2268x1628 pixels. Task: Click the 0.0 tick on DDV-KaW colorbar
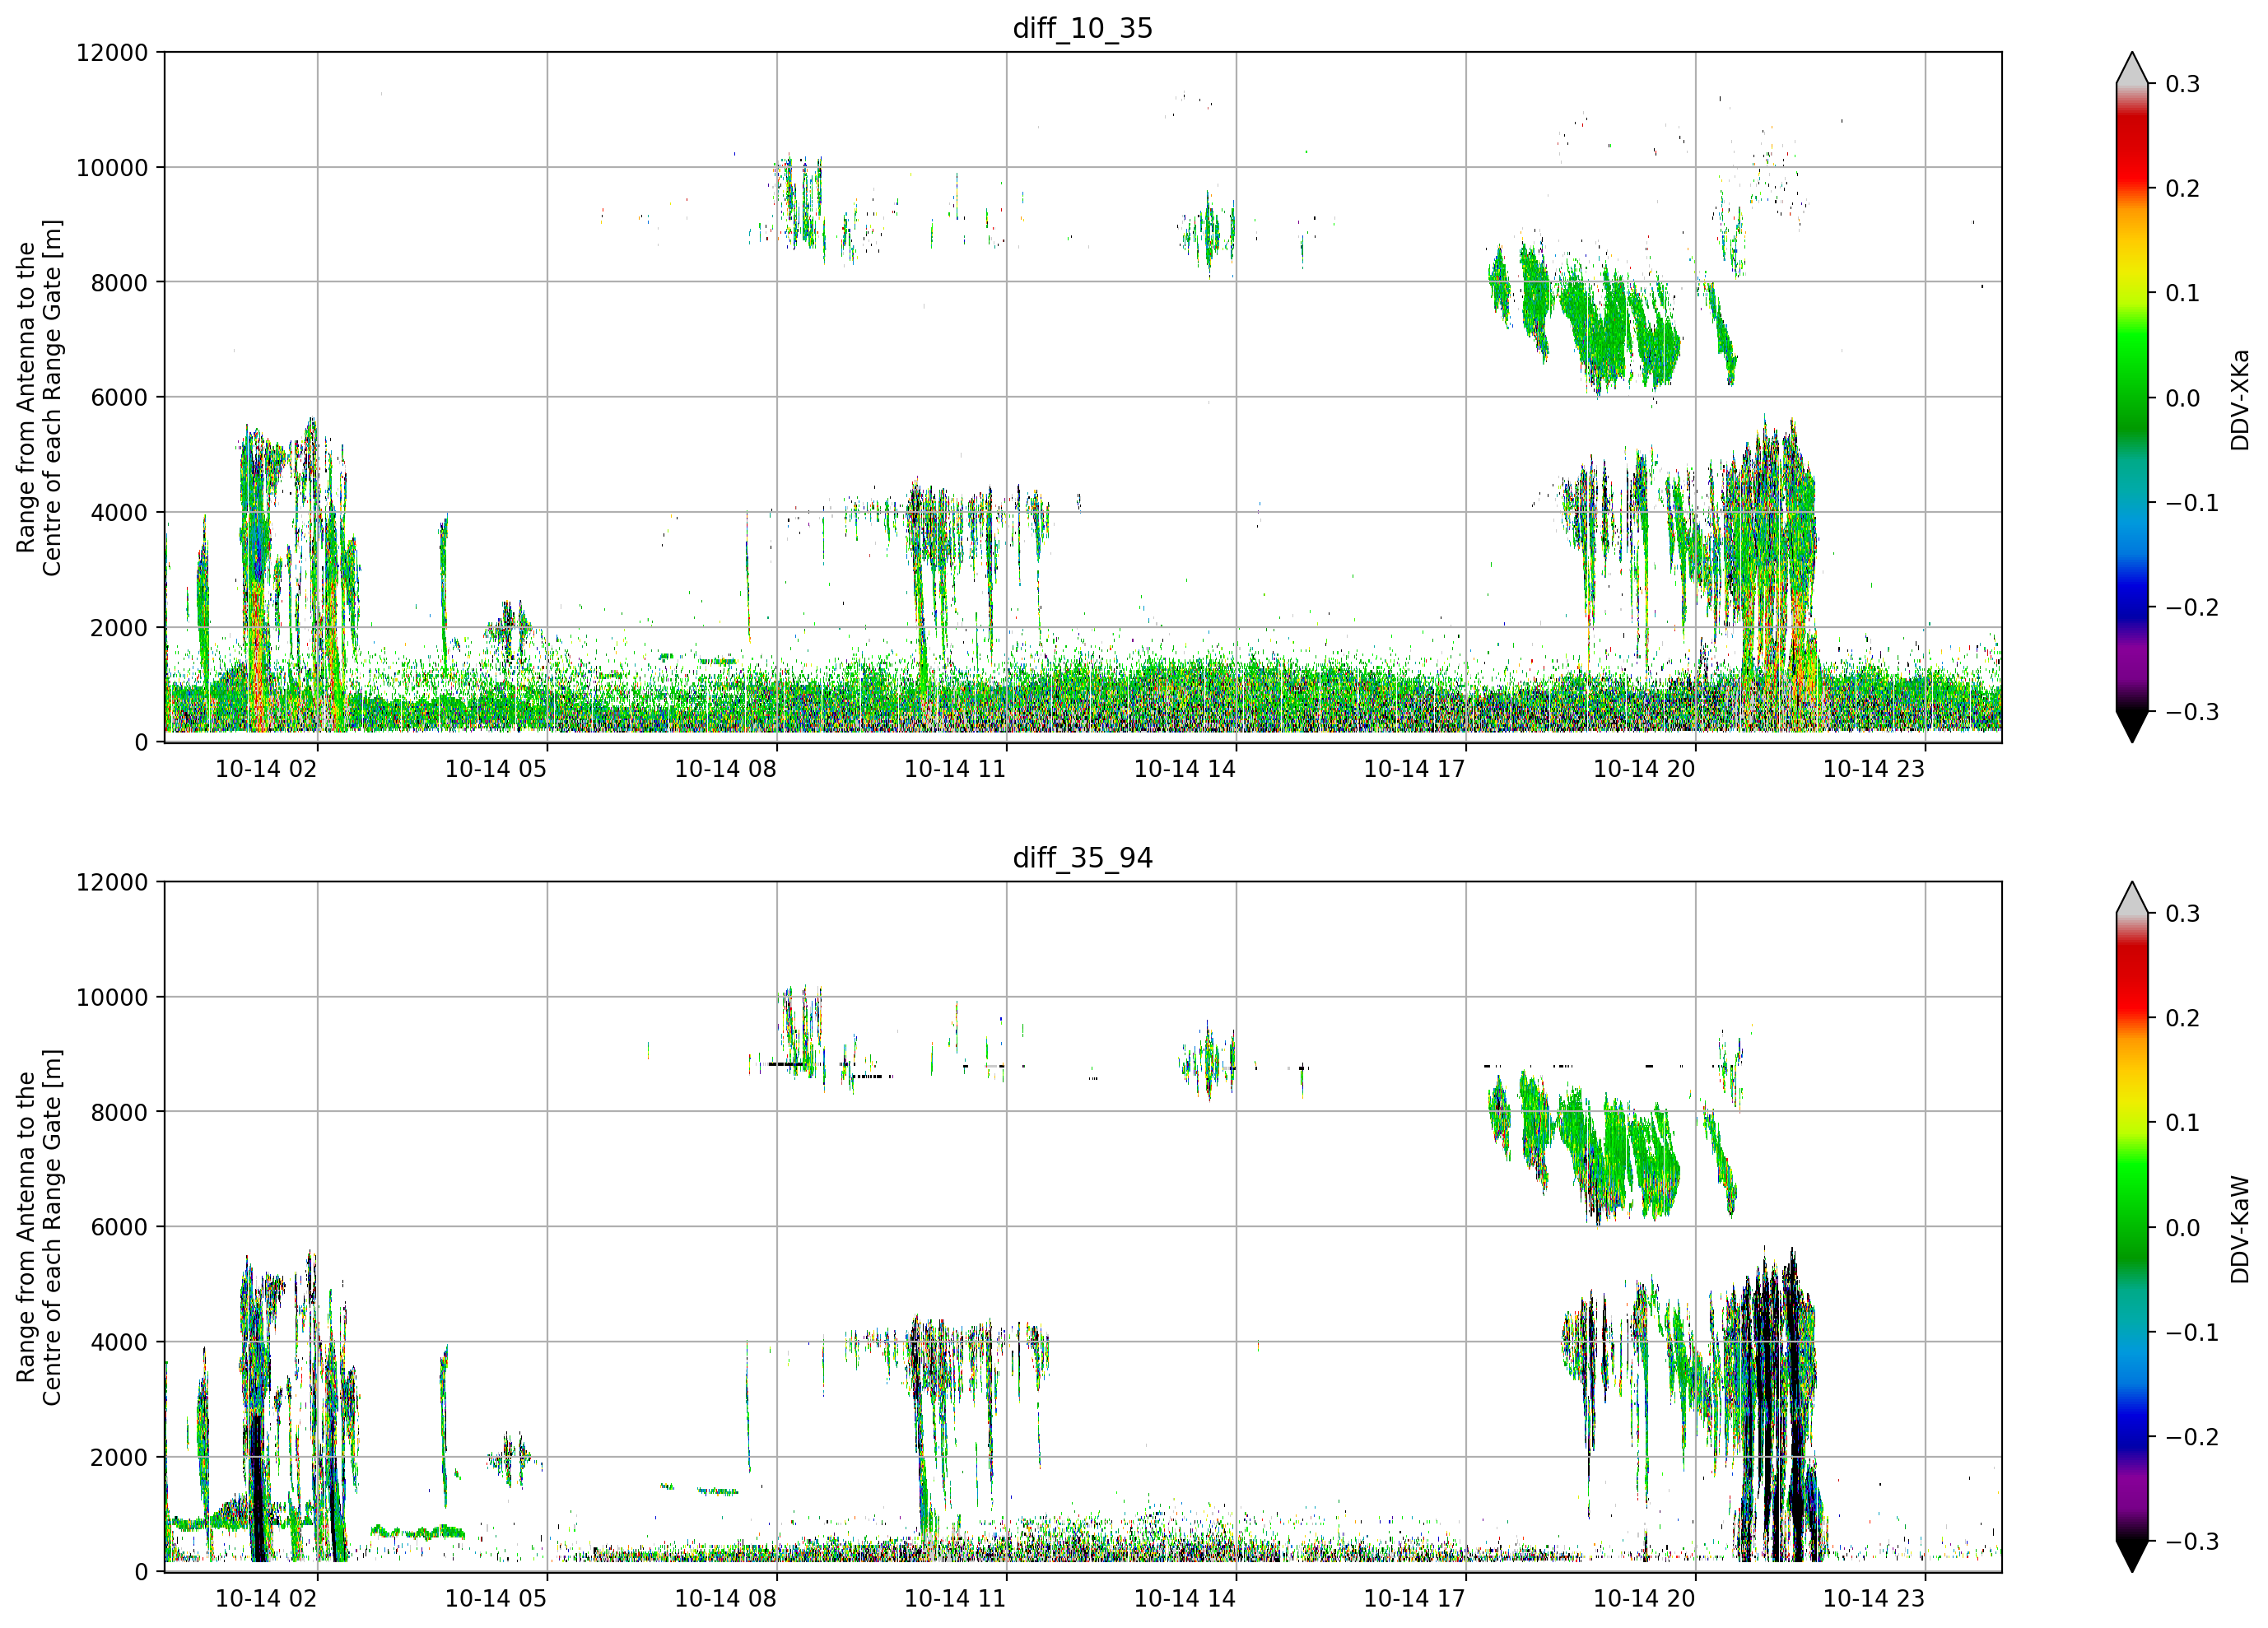coord(2183,1228)
